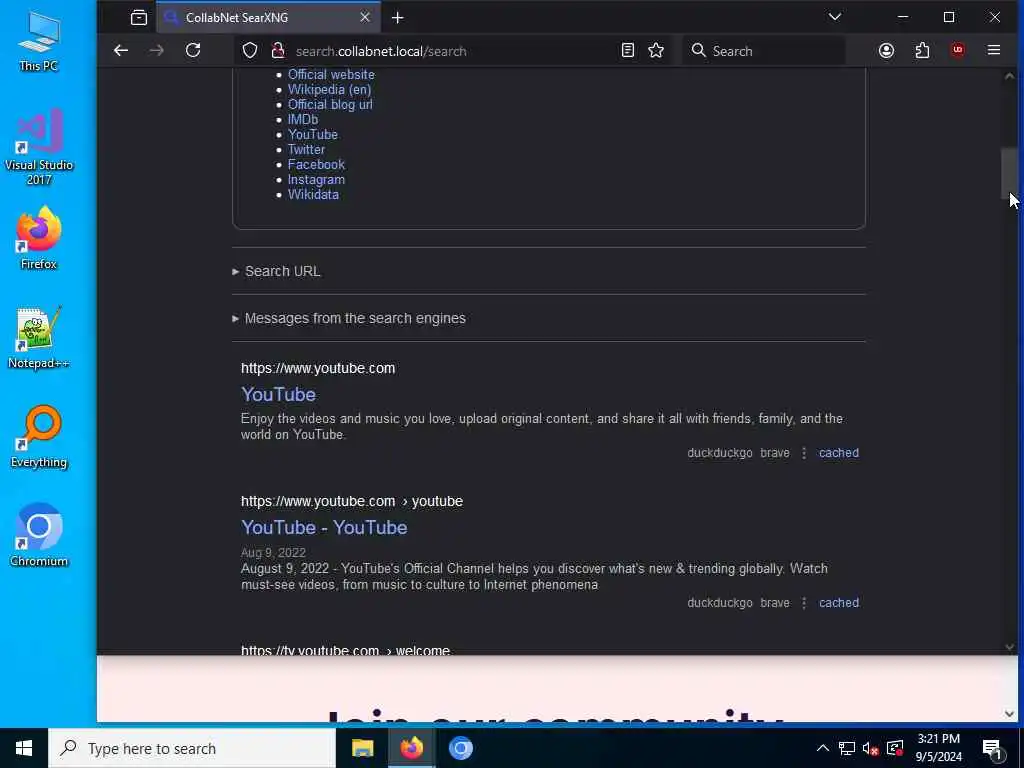This screenshot has height=768, width=1024.
Task: Open a new tab with plus button
Action: pyautogui.click(x=397, y=18)
